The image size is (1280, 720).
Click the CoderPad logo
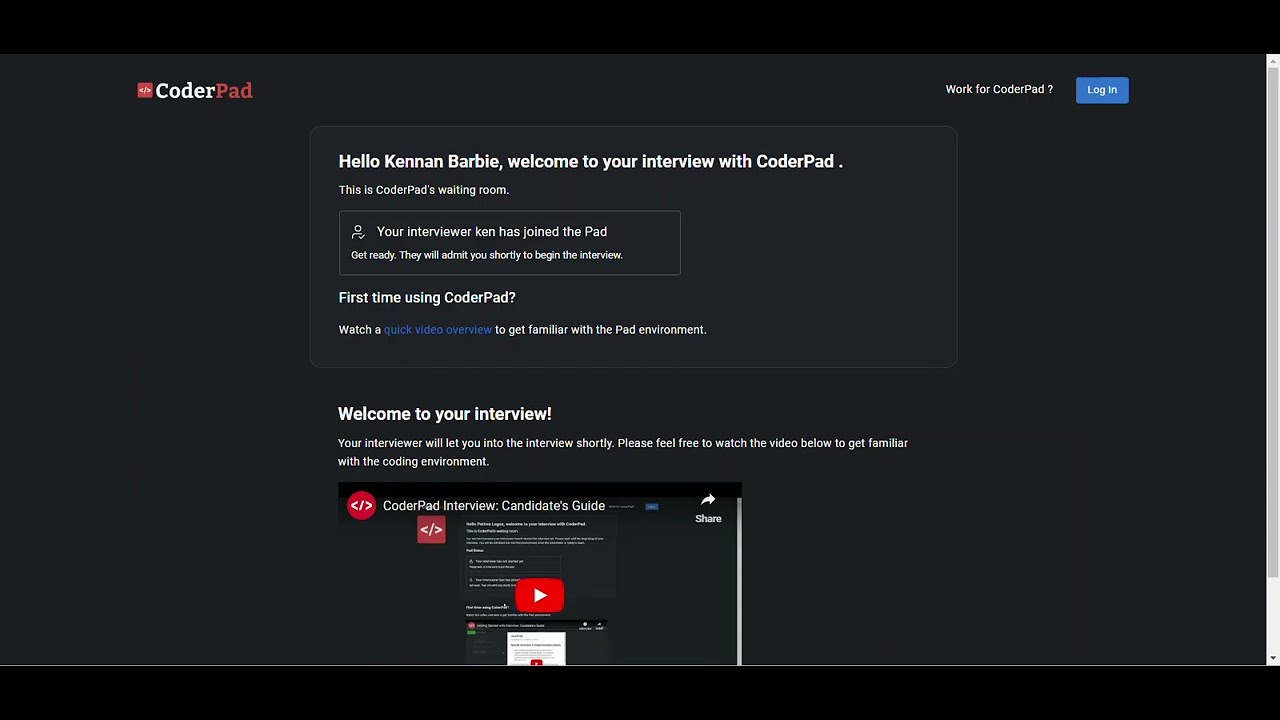coord(195,90)
